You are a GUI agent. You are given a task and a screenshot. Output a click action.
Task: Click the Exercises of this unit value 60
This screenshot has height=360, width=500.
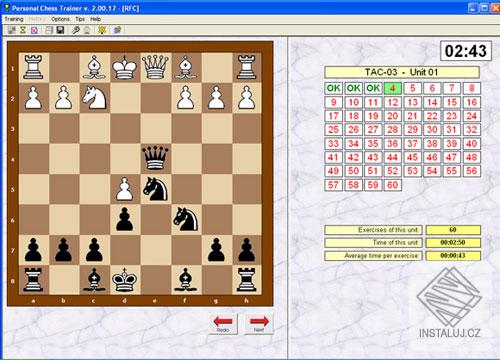[x=453, y=230]
